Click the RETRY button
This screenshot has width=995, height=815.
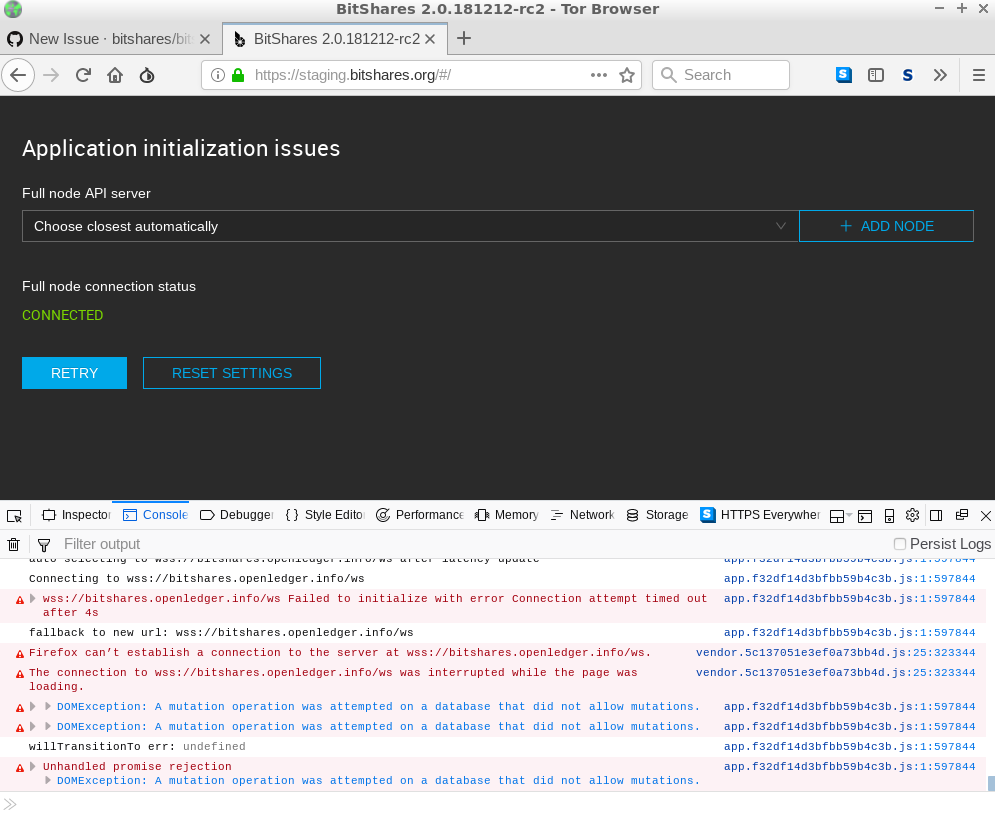click(74, 373)
